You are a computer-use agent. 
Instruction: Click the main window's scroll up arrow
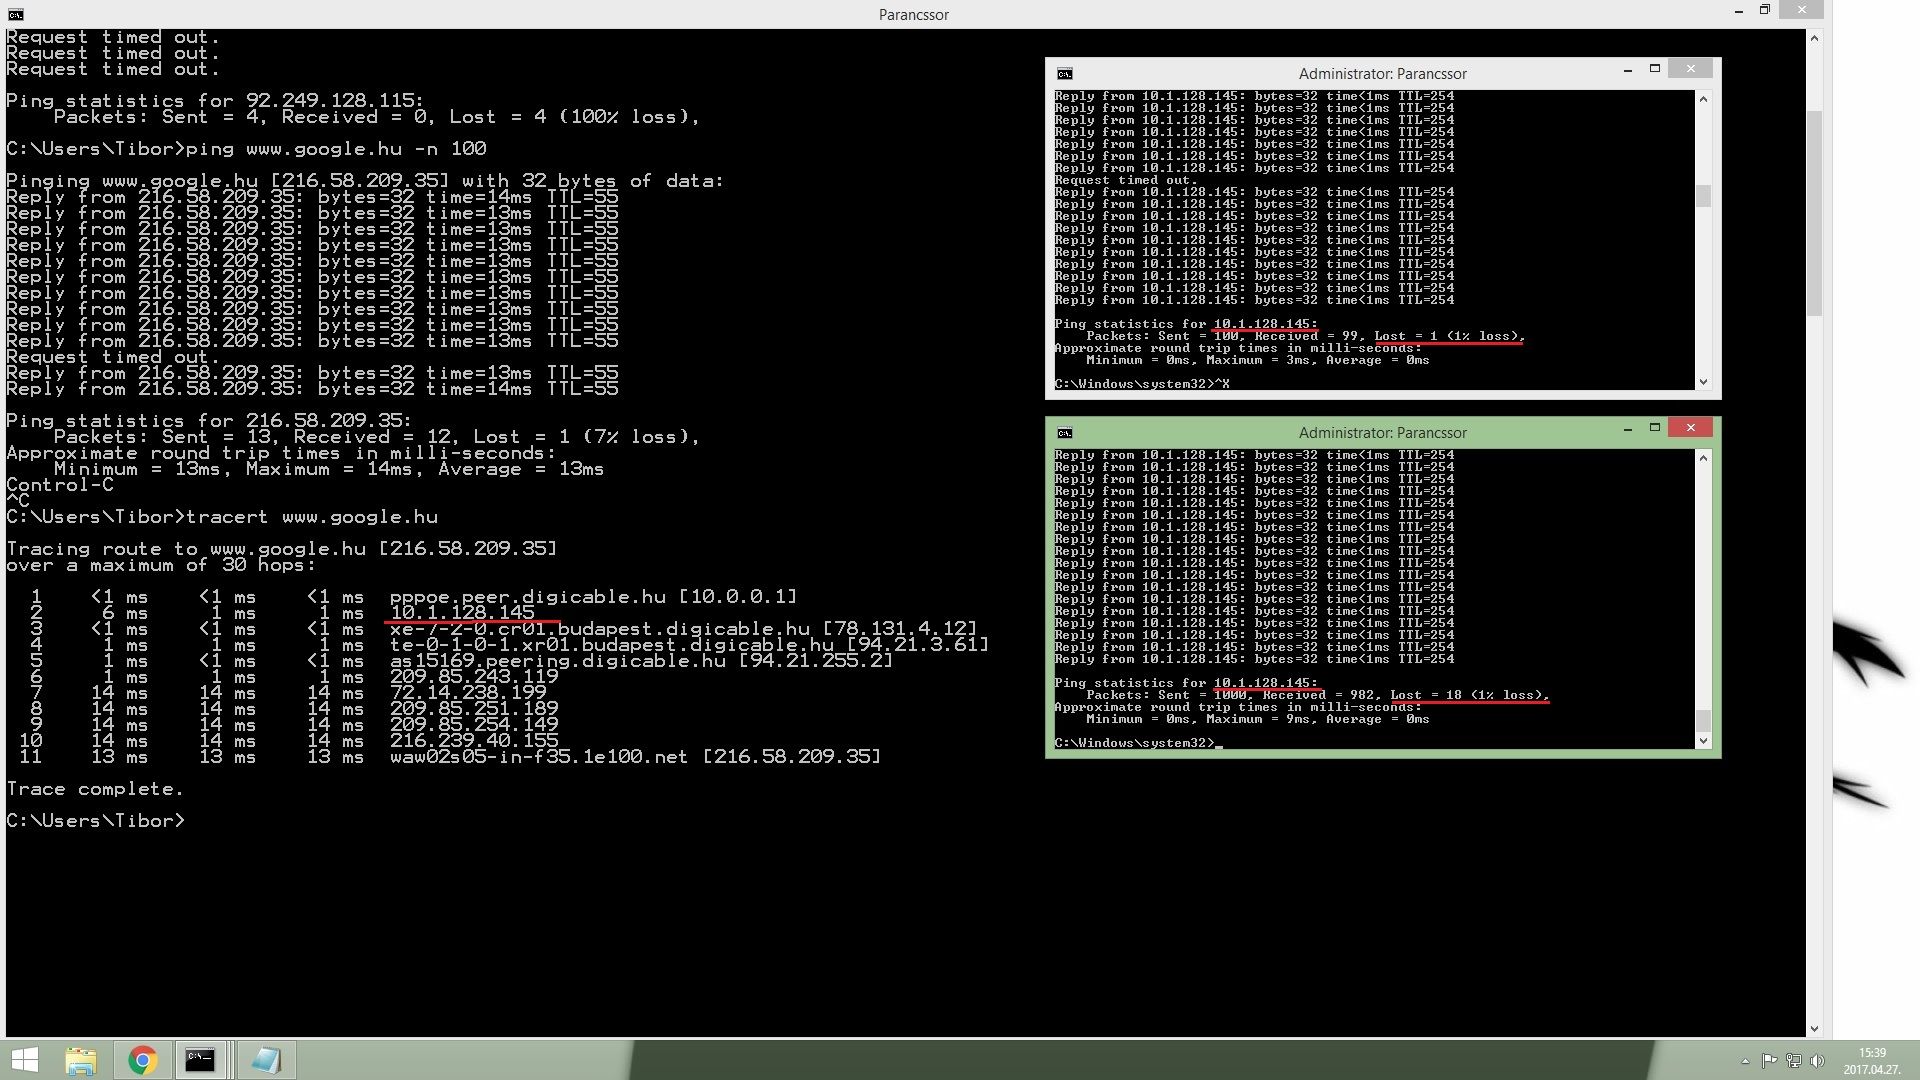pos(1814,38)
